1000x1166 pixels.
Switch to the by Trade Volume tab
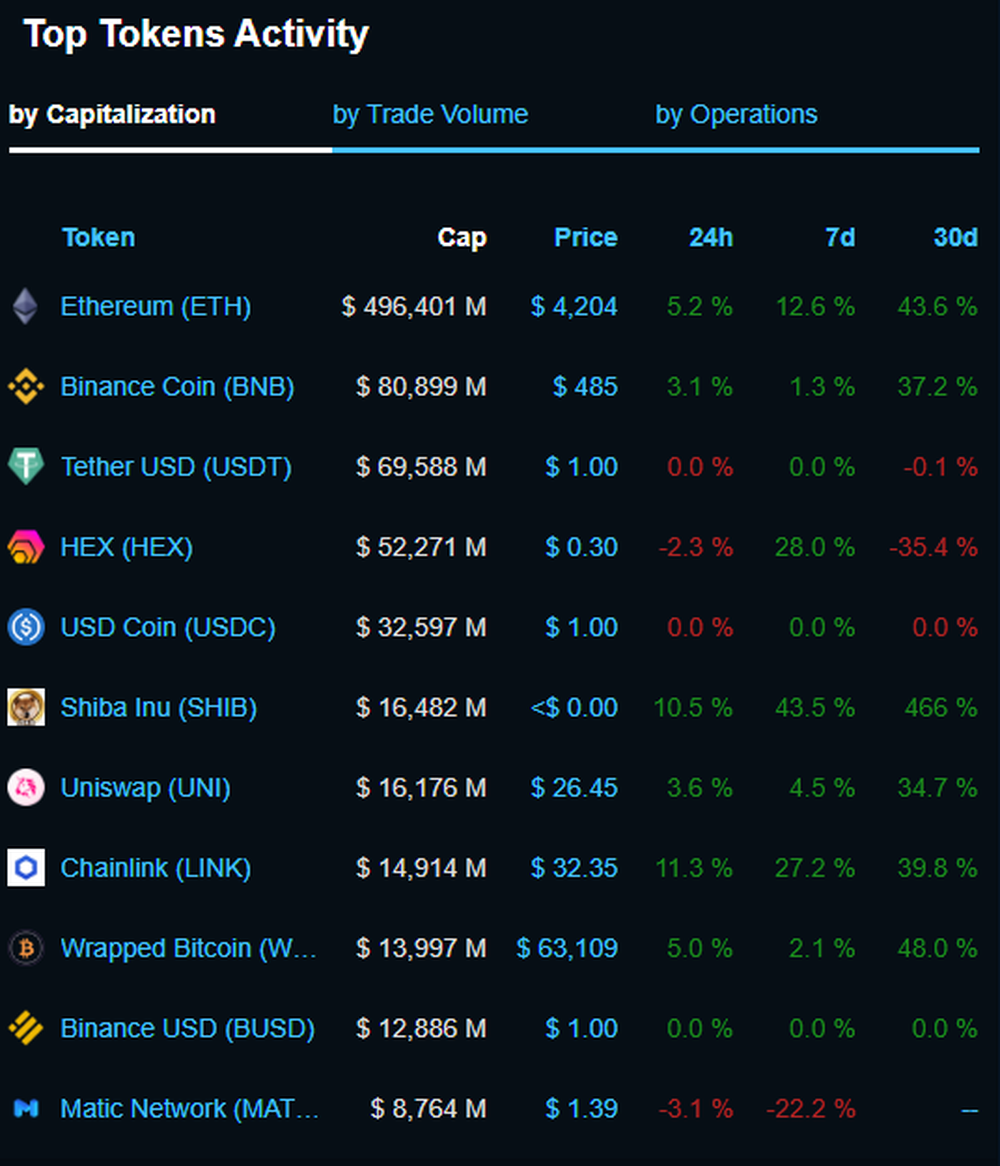[430, 115]
